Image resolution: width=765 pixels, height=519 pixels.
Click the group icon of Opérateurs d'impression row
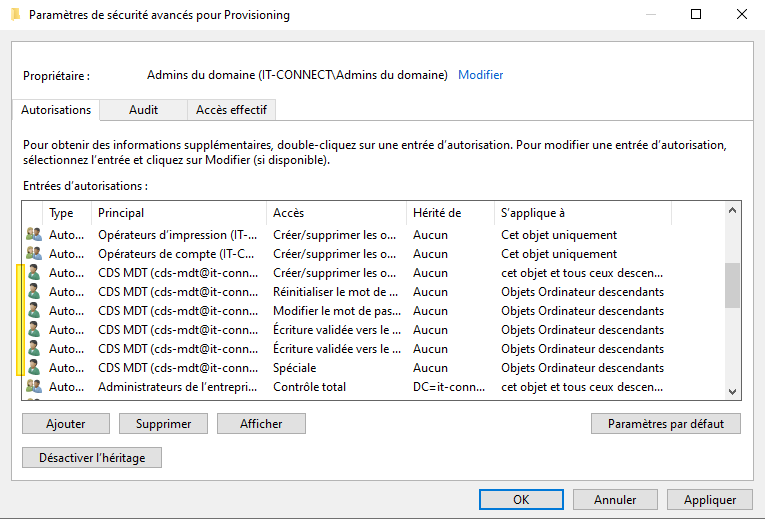point(34,235)
